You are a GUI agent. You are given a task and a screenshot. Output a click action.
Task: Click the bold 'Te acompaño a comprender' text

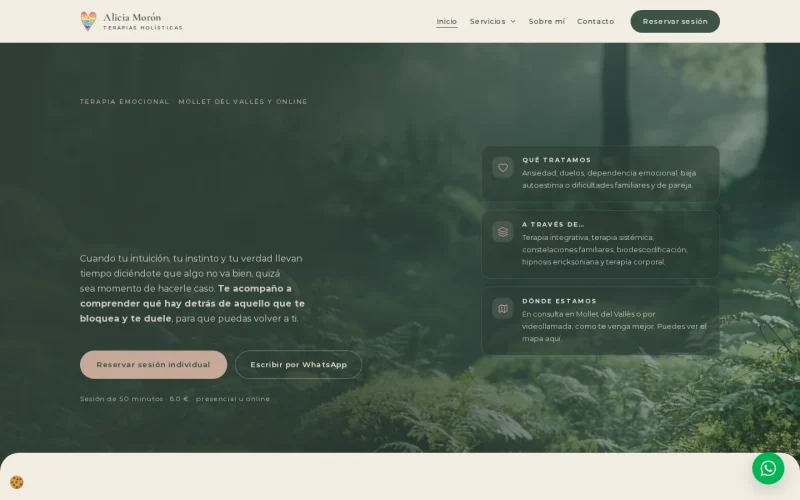pyautogui.click(x=192, y=304)
